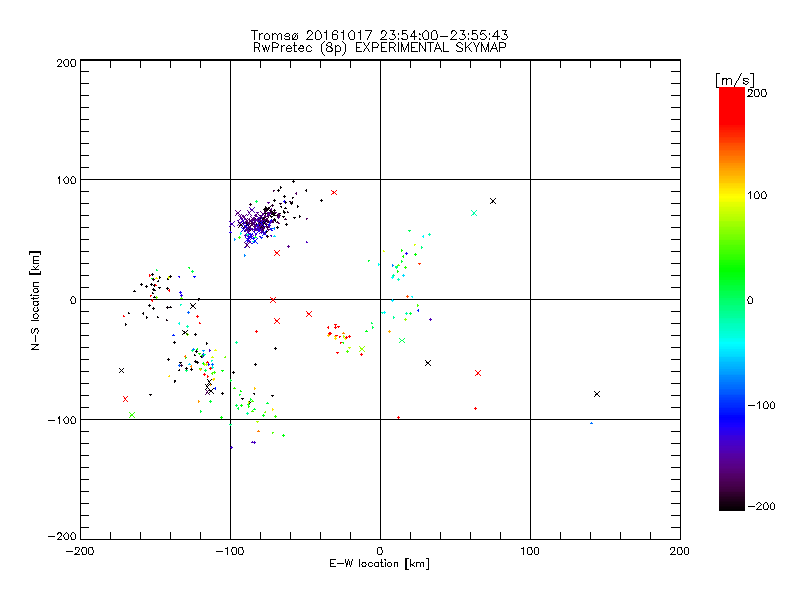Click the E-W axis '-100' tick label
Image resolution: width=800 pixels, height=600 pixels.
[x=230, y=551]
